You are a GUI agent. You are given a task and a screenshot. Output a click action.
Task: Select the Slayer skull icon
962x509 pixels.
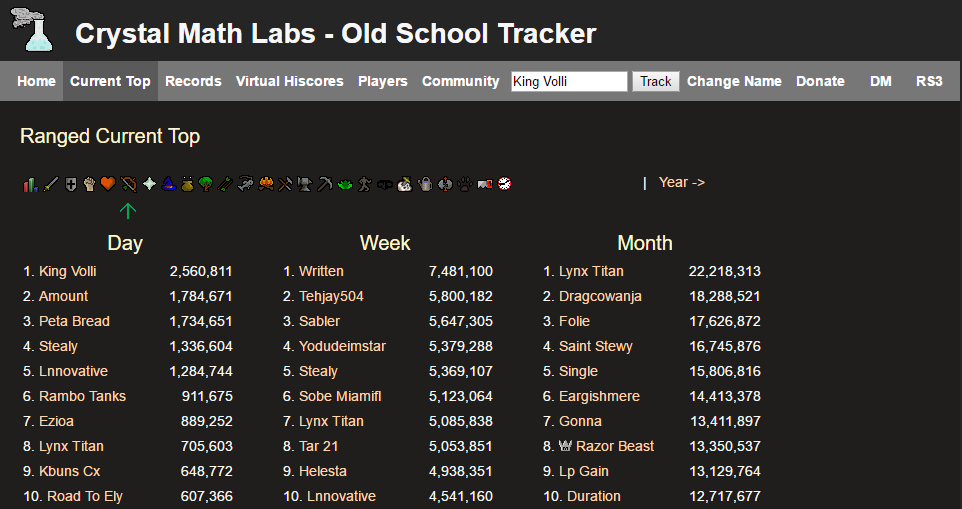point(406,184)
